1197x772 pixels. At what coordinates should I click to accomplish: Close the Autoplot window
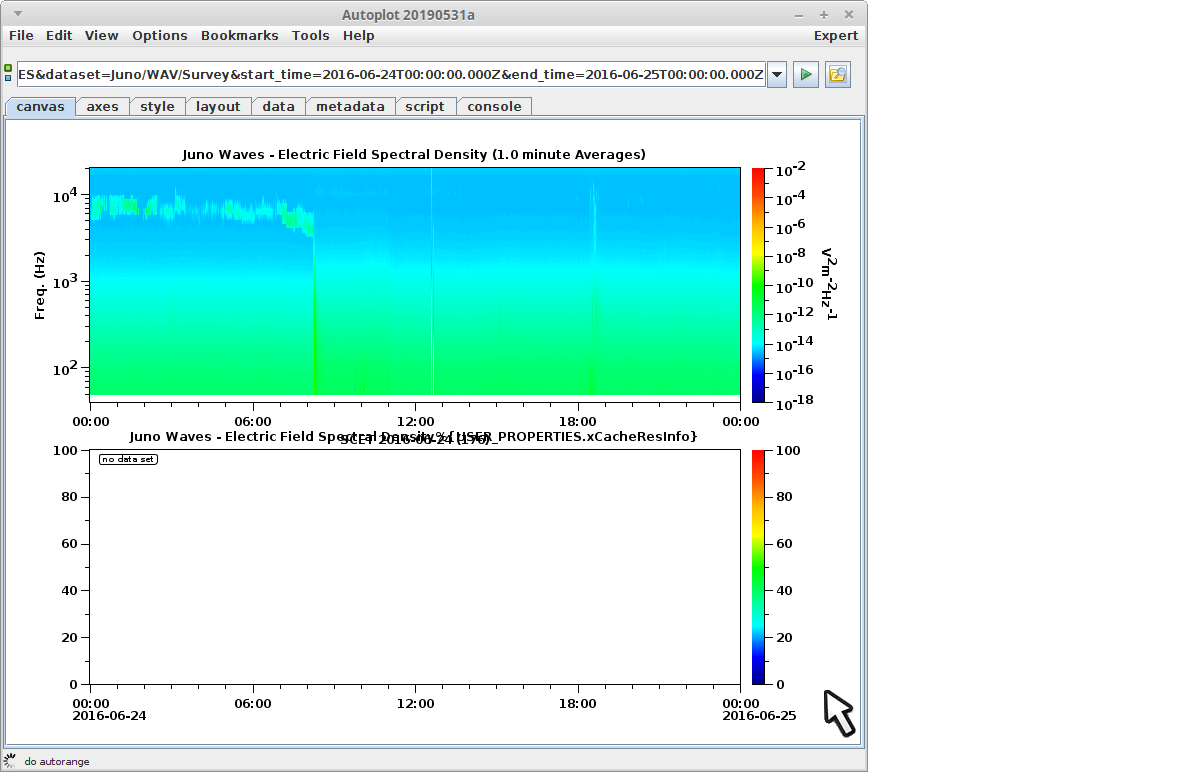coord(849,15)
